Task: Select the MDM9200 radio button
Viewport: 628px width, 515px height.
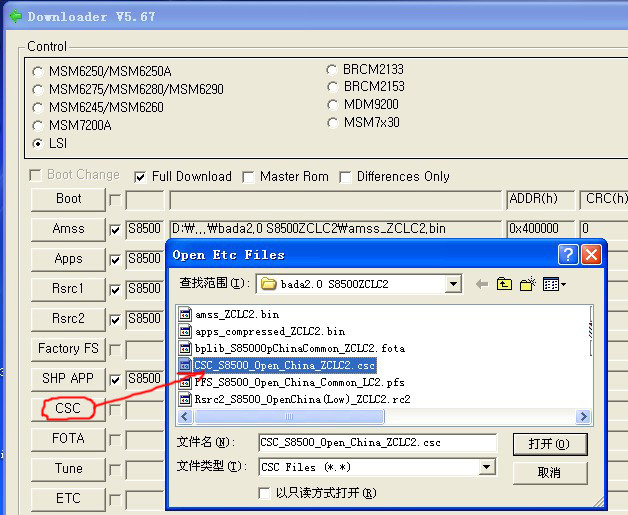Action: (332, 105)
